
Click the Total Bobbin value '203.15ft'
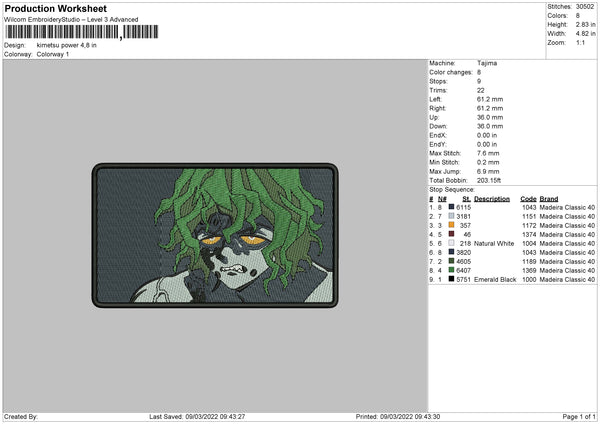489,180
